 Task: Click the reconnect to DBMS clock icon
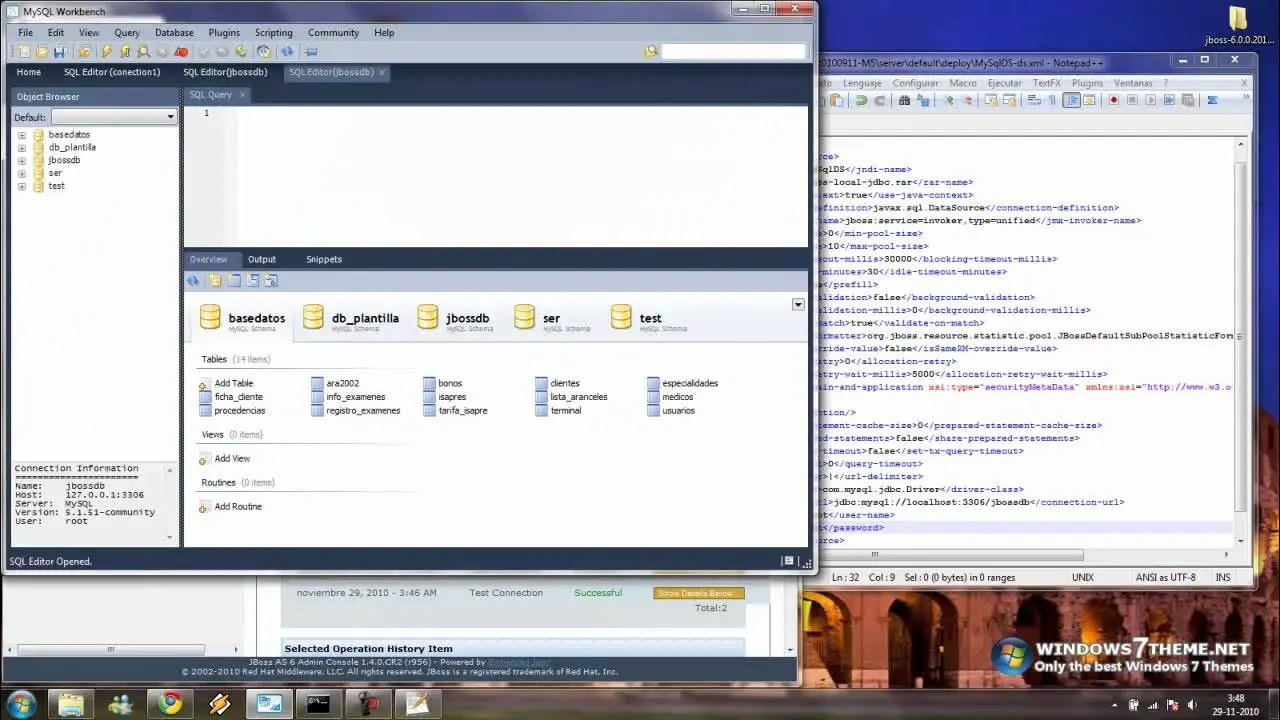pyautogui.click(x=263, y=51)
